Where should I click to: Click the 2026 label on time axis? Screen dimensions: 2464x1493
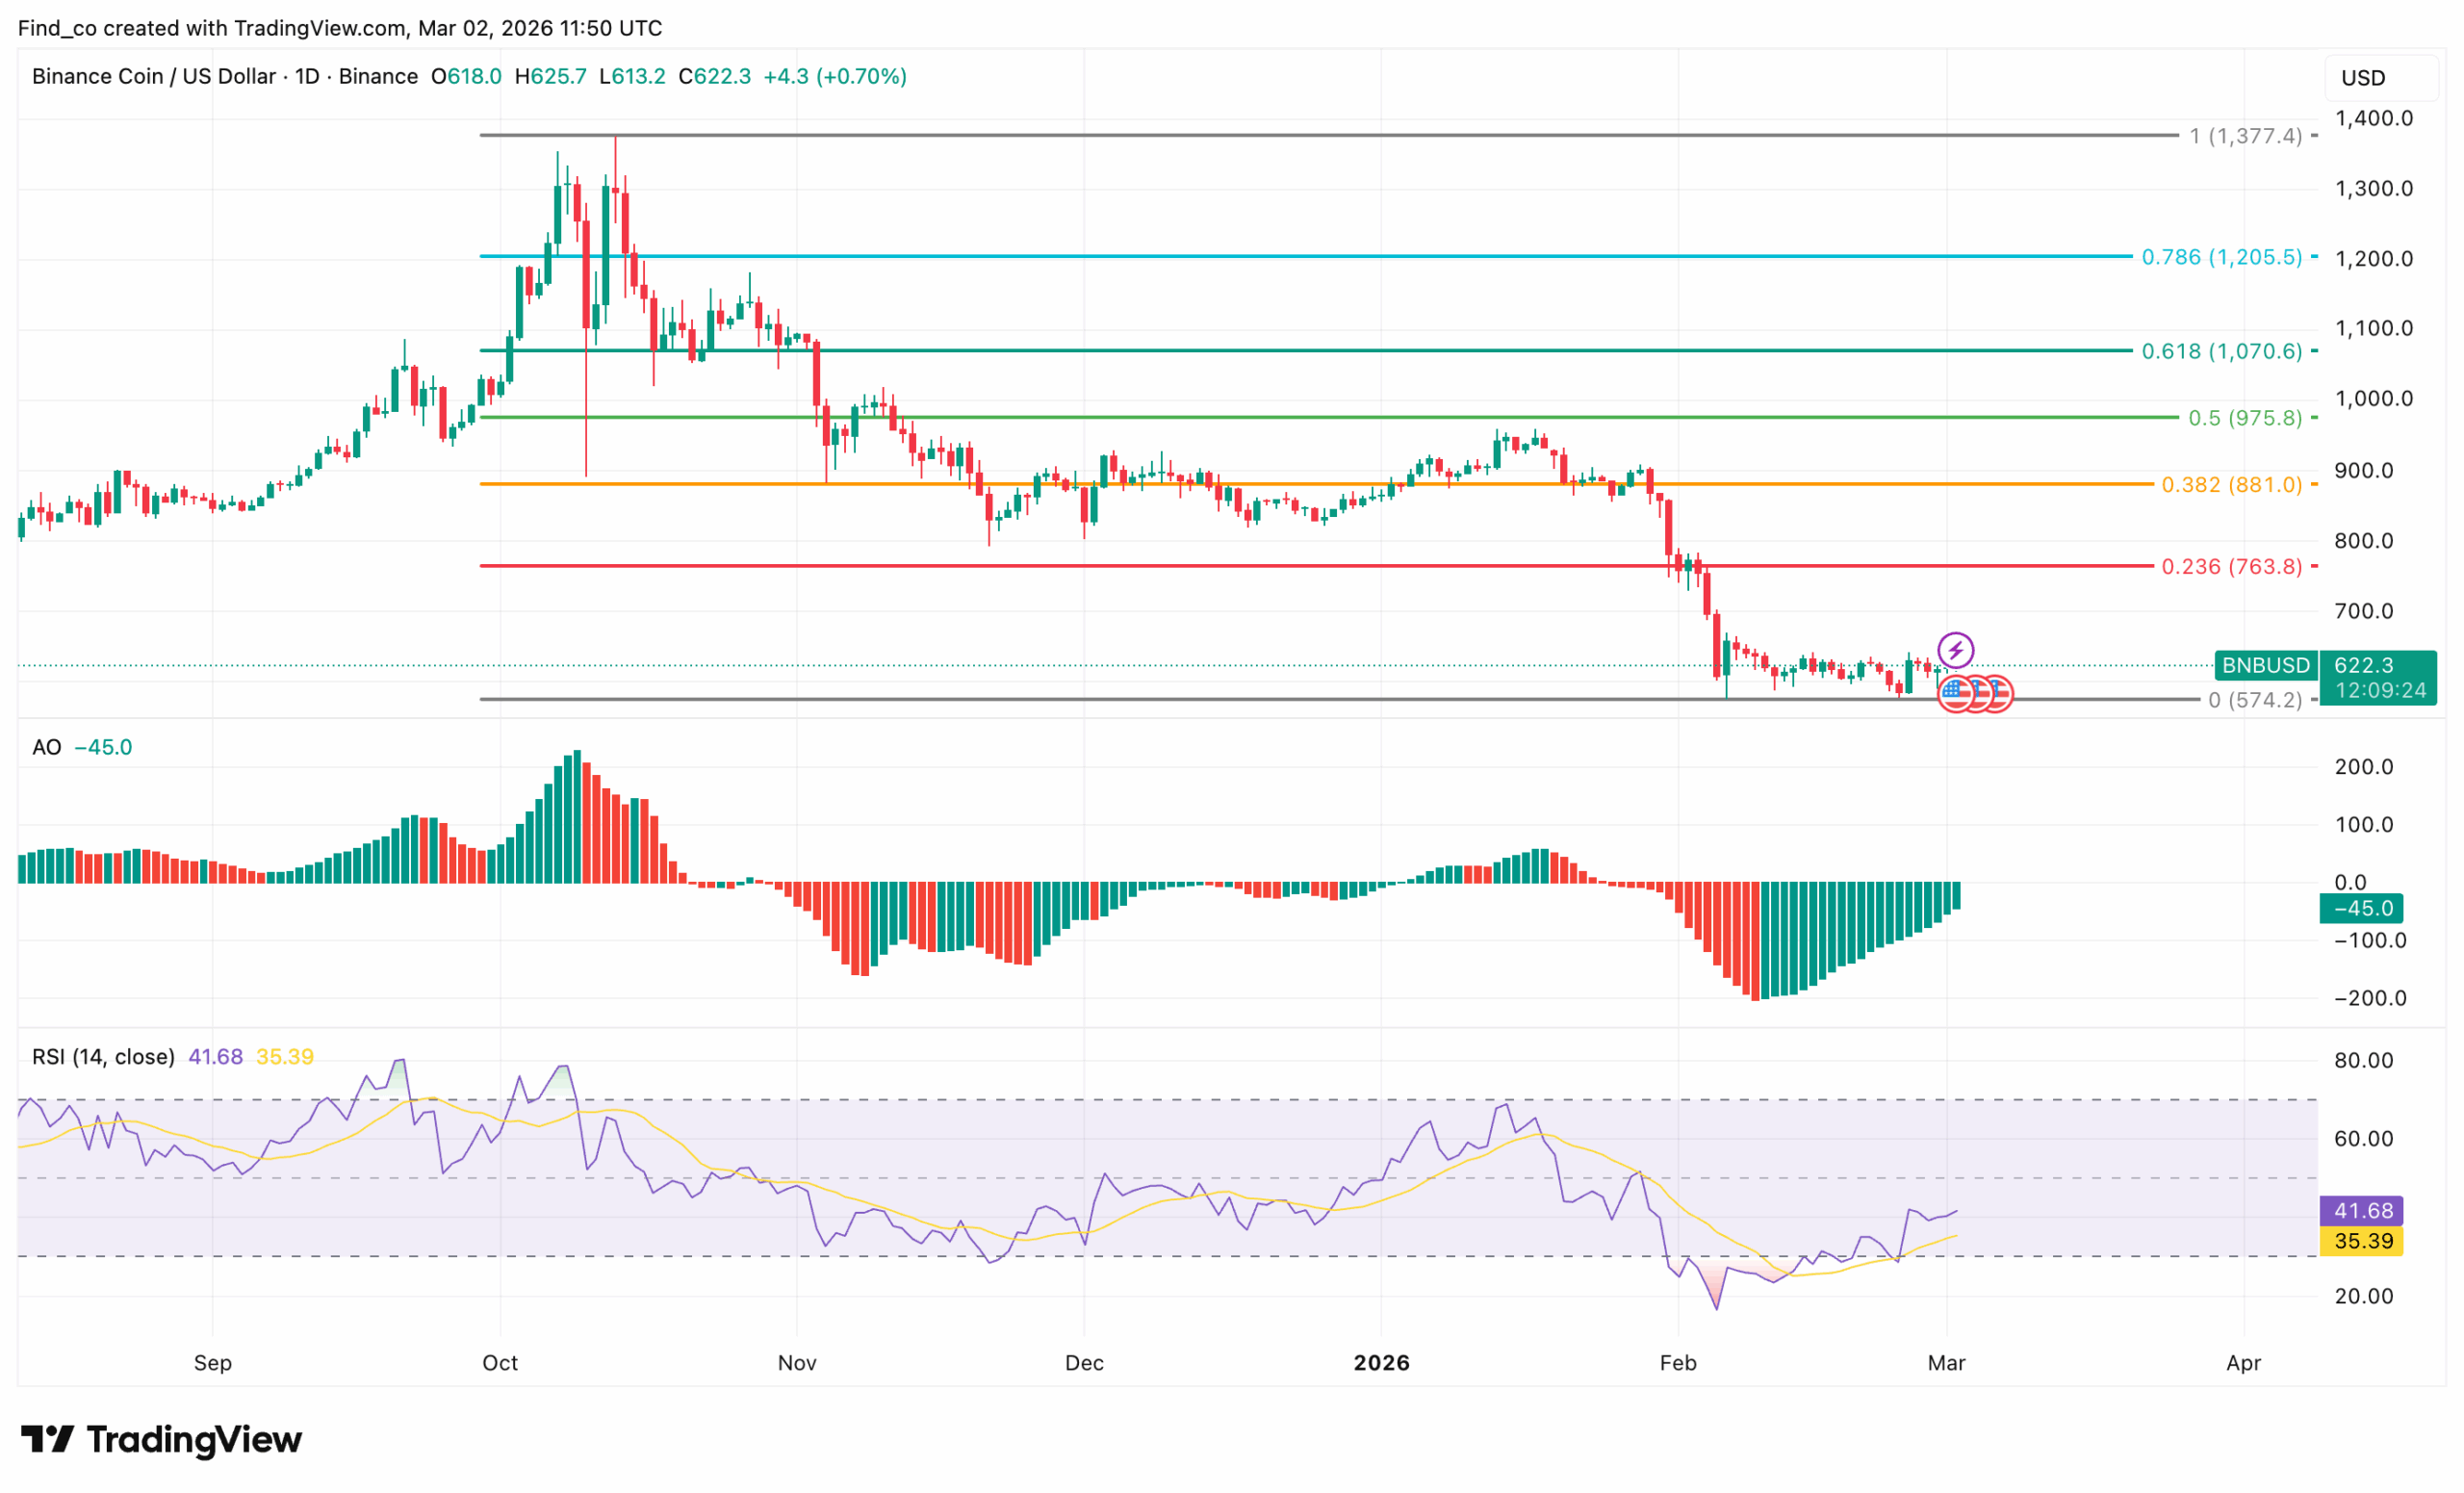[x=1381, y=1362]
